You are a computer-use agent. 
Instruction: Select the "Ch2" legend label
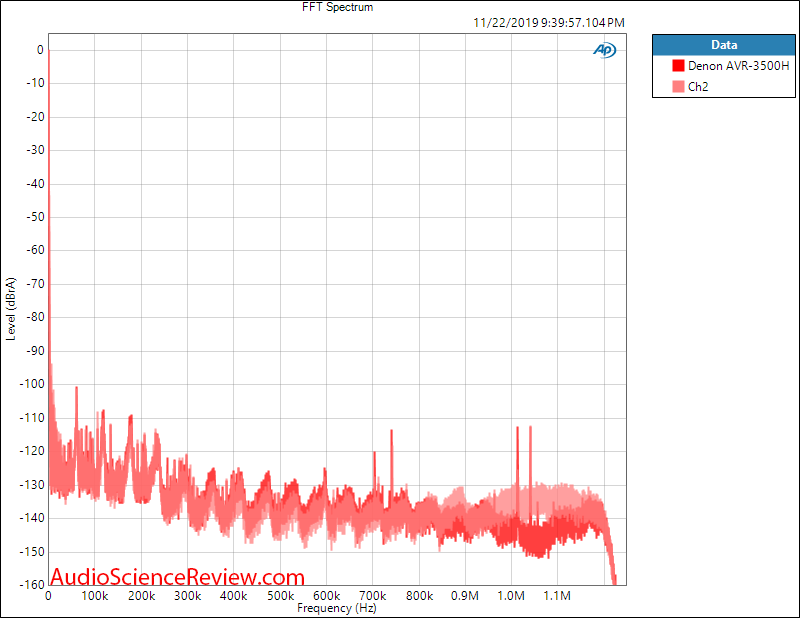(698, 87)
